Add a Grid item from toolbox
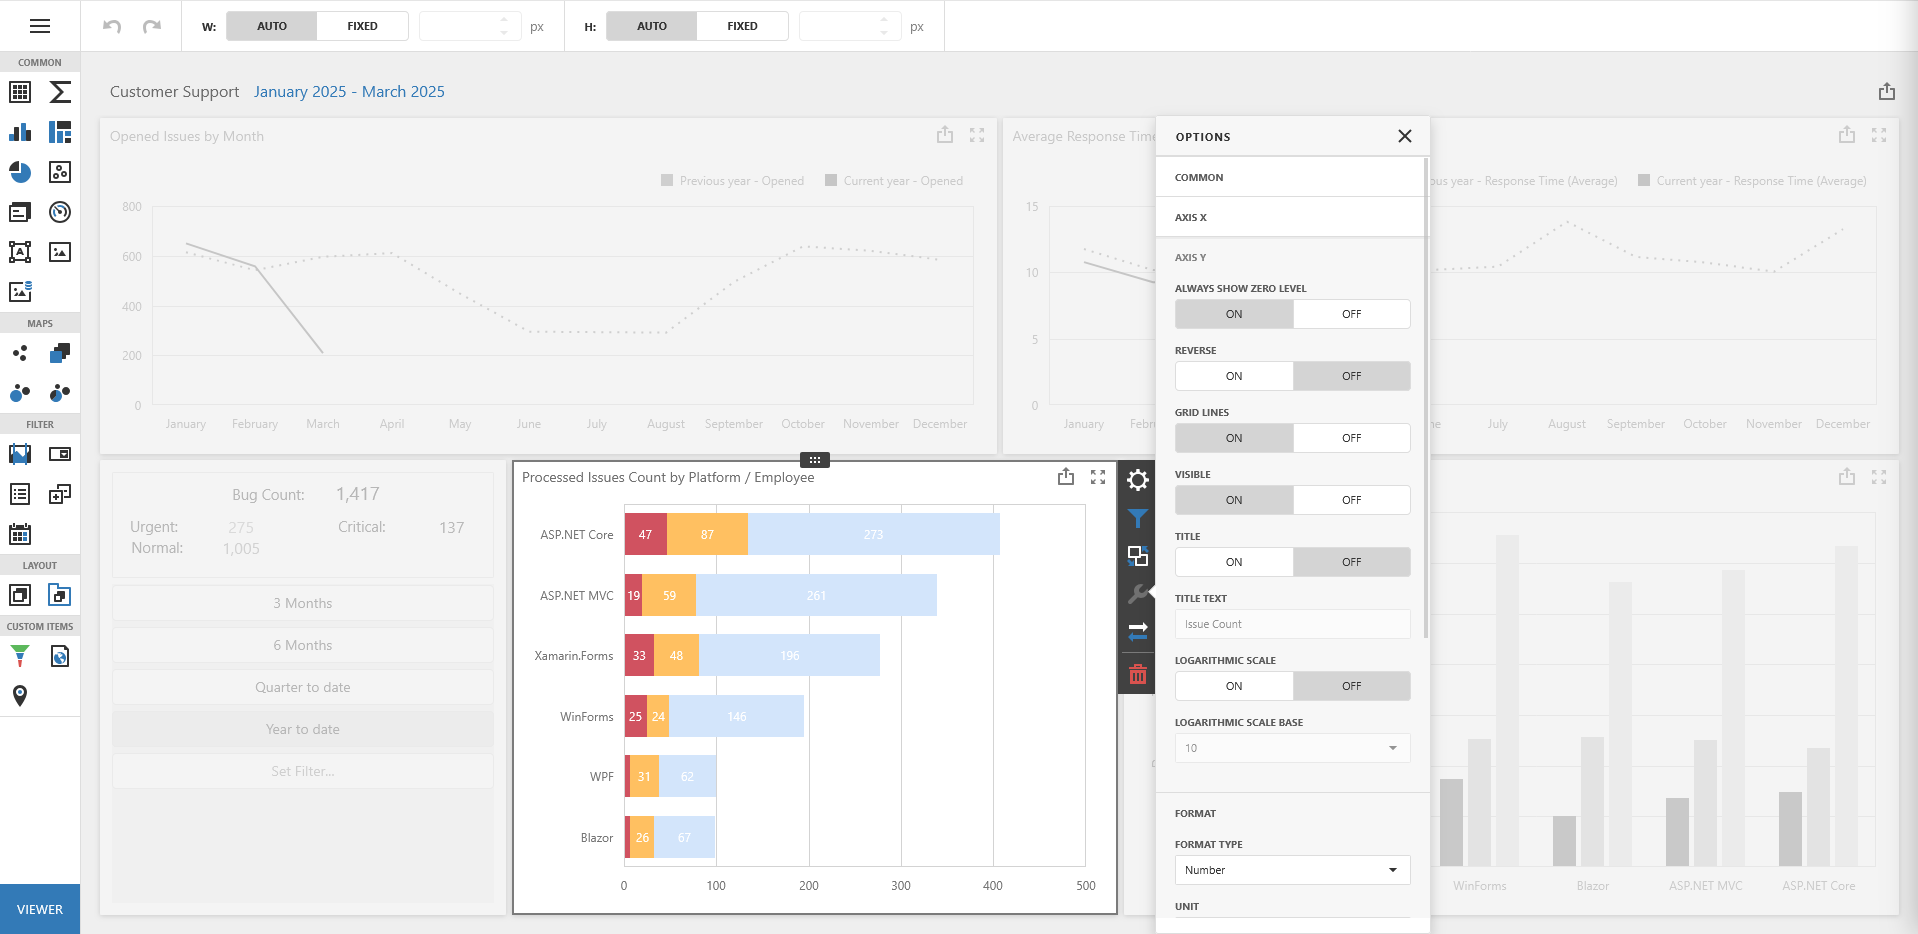The height and width of the screenshot is (934, 1918). coord(20,92)
